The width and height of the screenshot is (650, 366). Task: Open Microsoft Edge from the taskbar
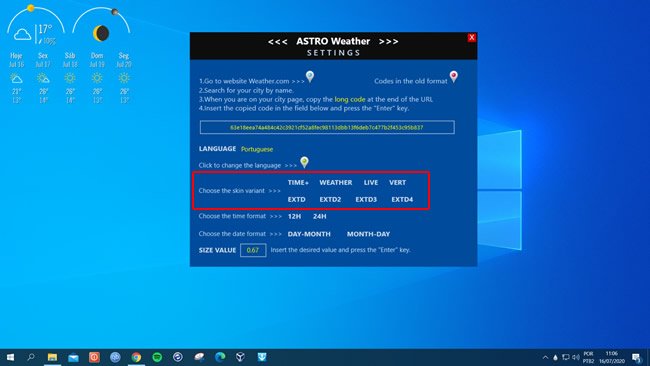220,357
